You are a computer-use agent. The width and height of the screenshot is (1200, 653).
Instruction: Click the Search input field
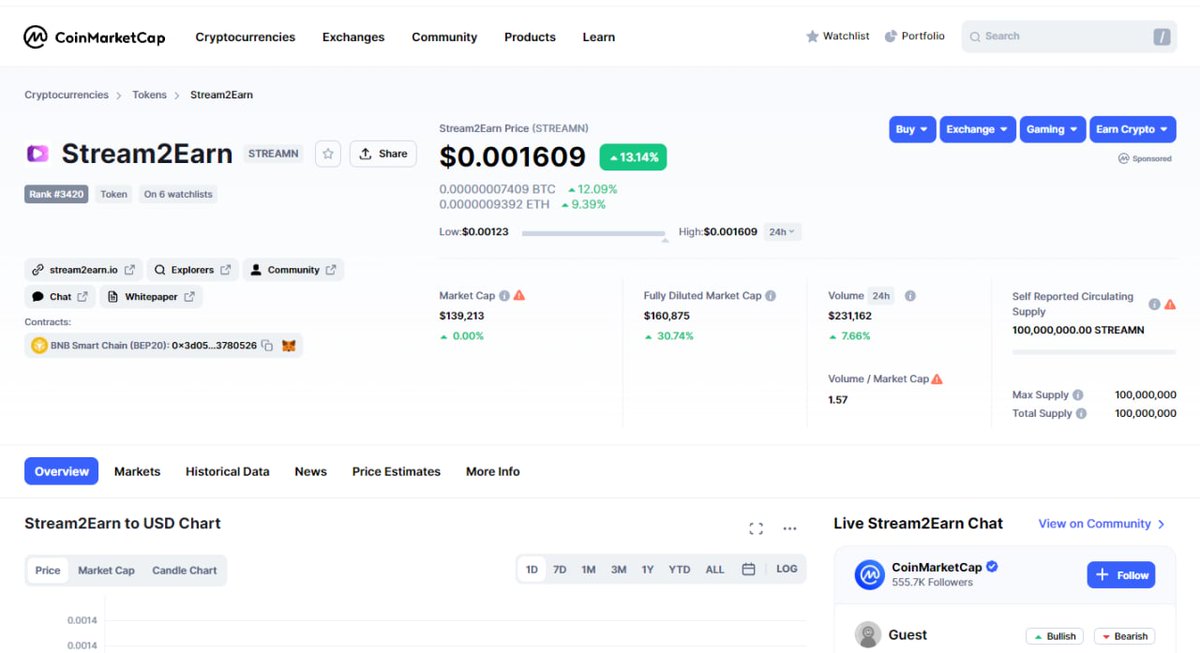tap(1069, 37)
